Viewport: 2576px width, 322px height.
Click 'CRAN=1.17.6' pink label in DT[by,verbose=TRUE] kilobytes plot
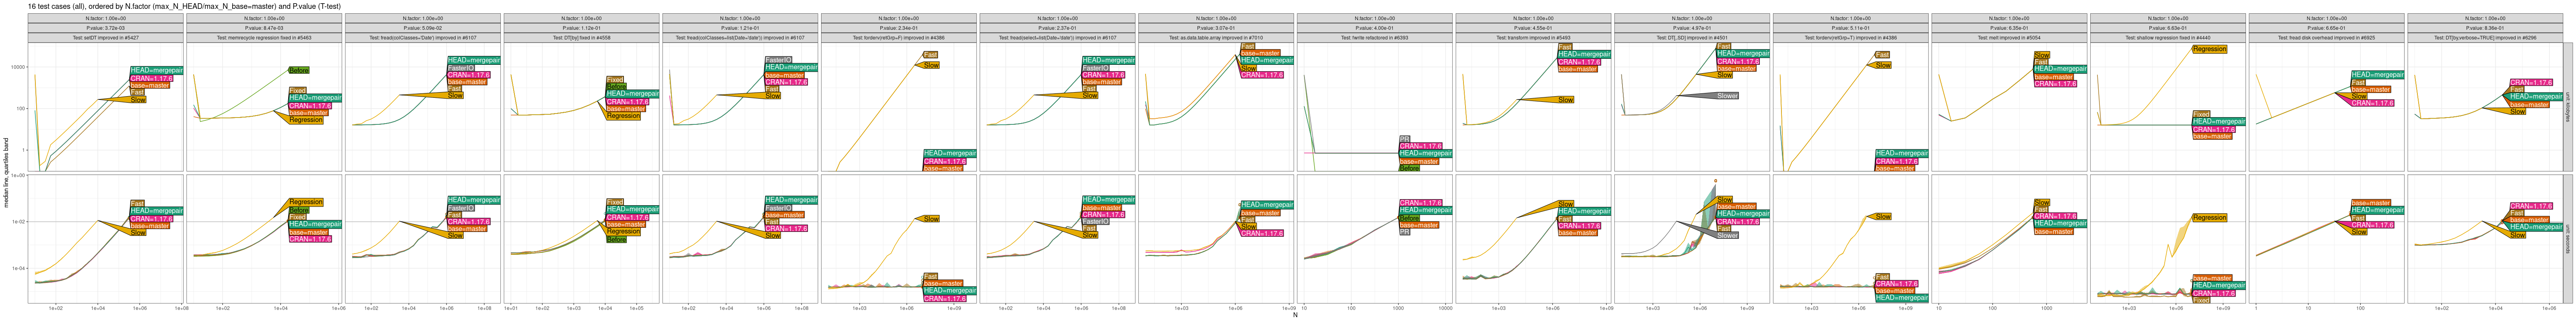pos(2530,83)
